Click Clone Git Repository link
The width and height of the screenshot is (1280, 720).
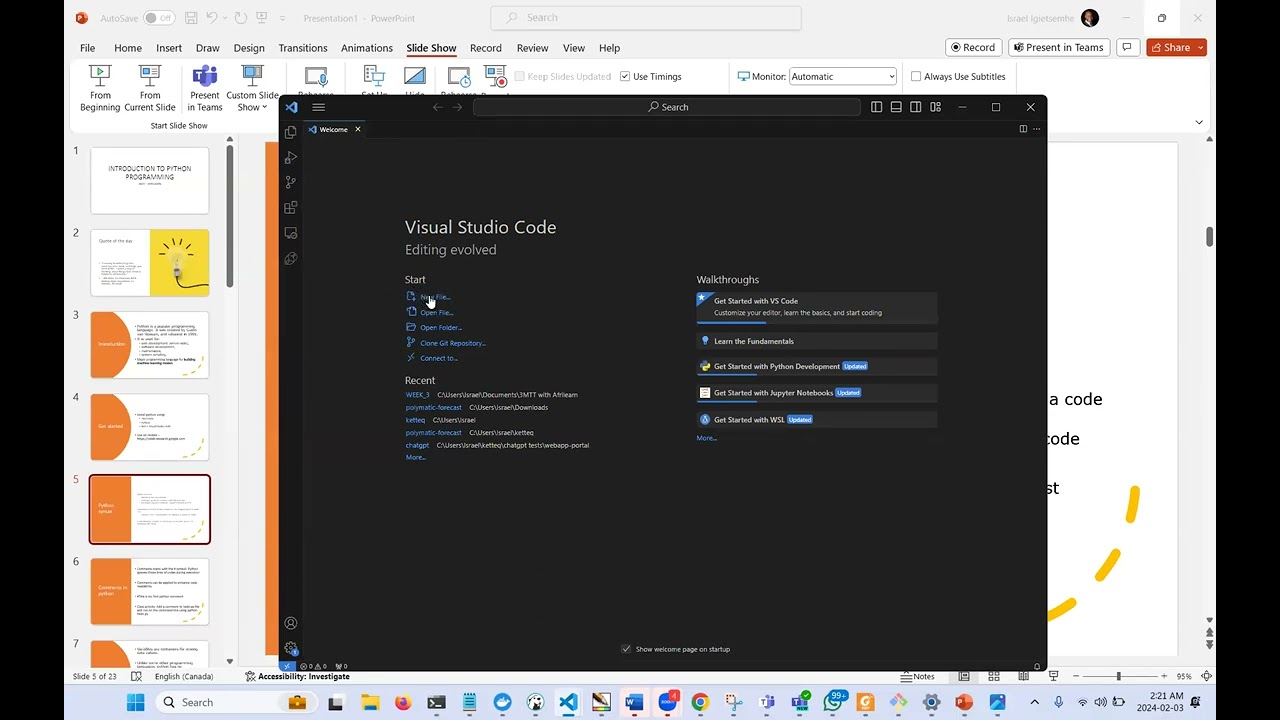[453, 343]
